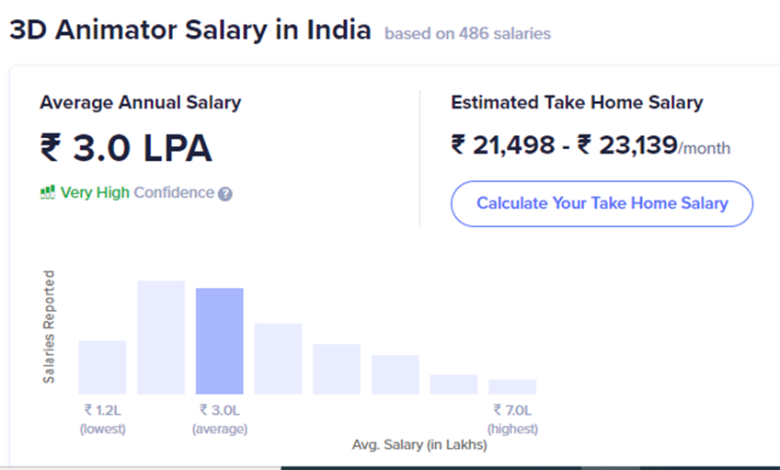Click the sixth bar in salary histogram
This screenshot has width=780, height=470.
(395, 375)
